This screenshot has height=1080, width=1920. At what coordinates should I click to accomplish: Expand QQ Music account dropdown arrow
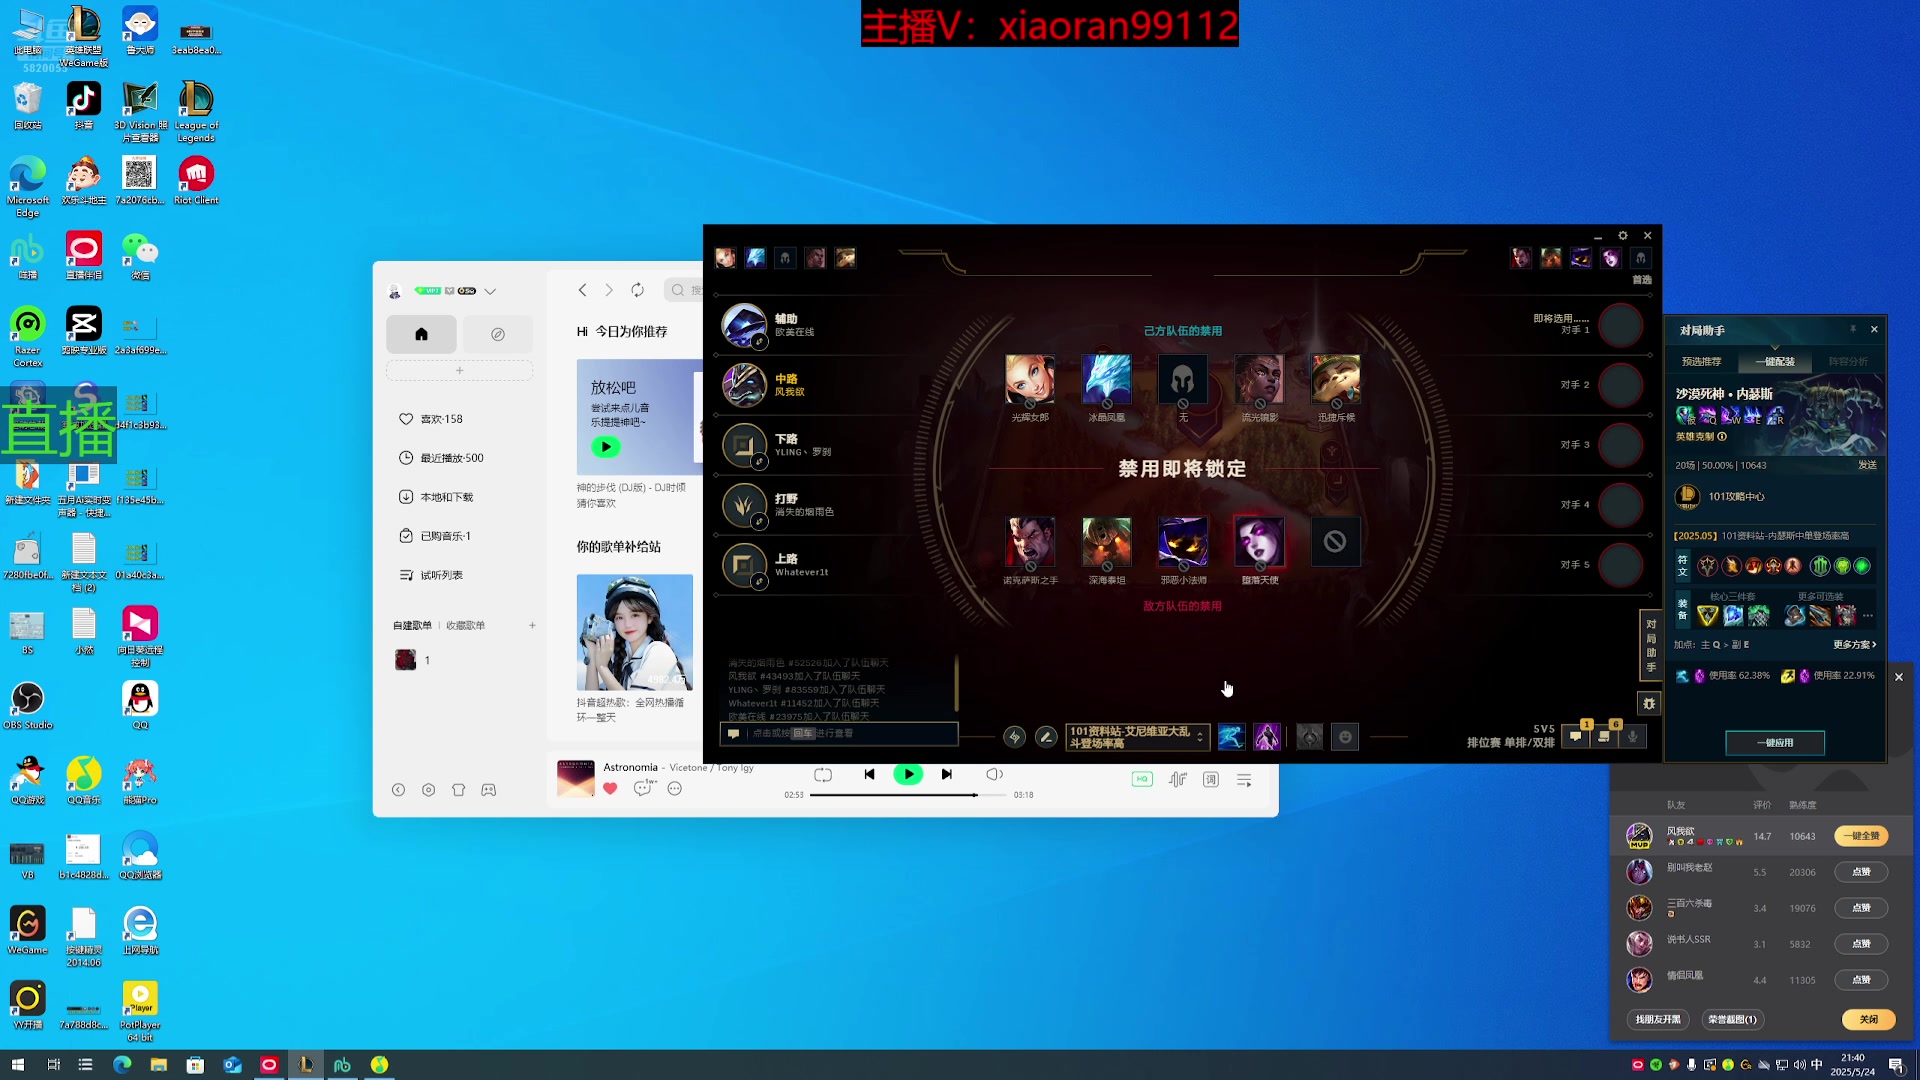coord(490,291)
